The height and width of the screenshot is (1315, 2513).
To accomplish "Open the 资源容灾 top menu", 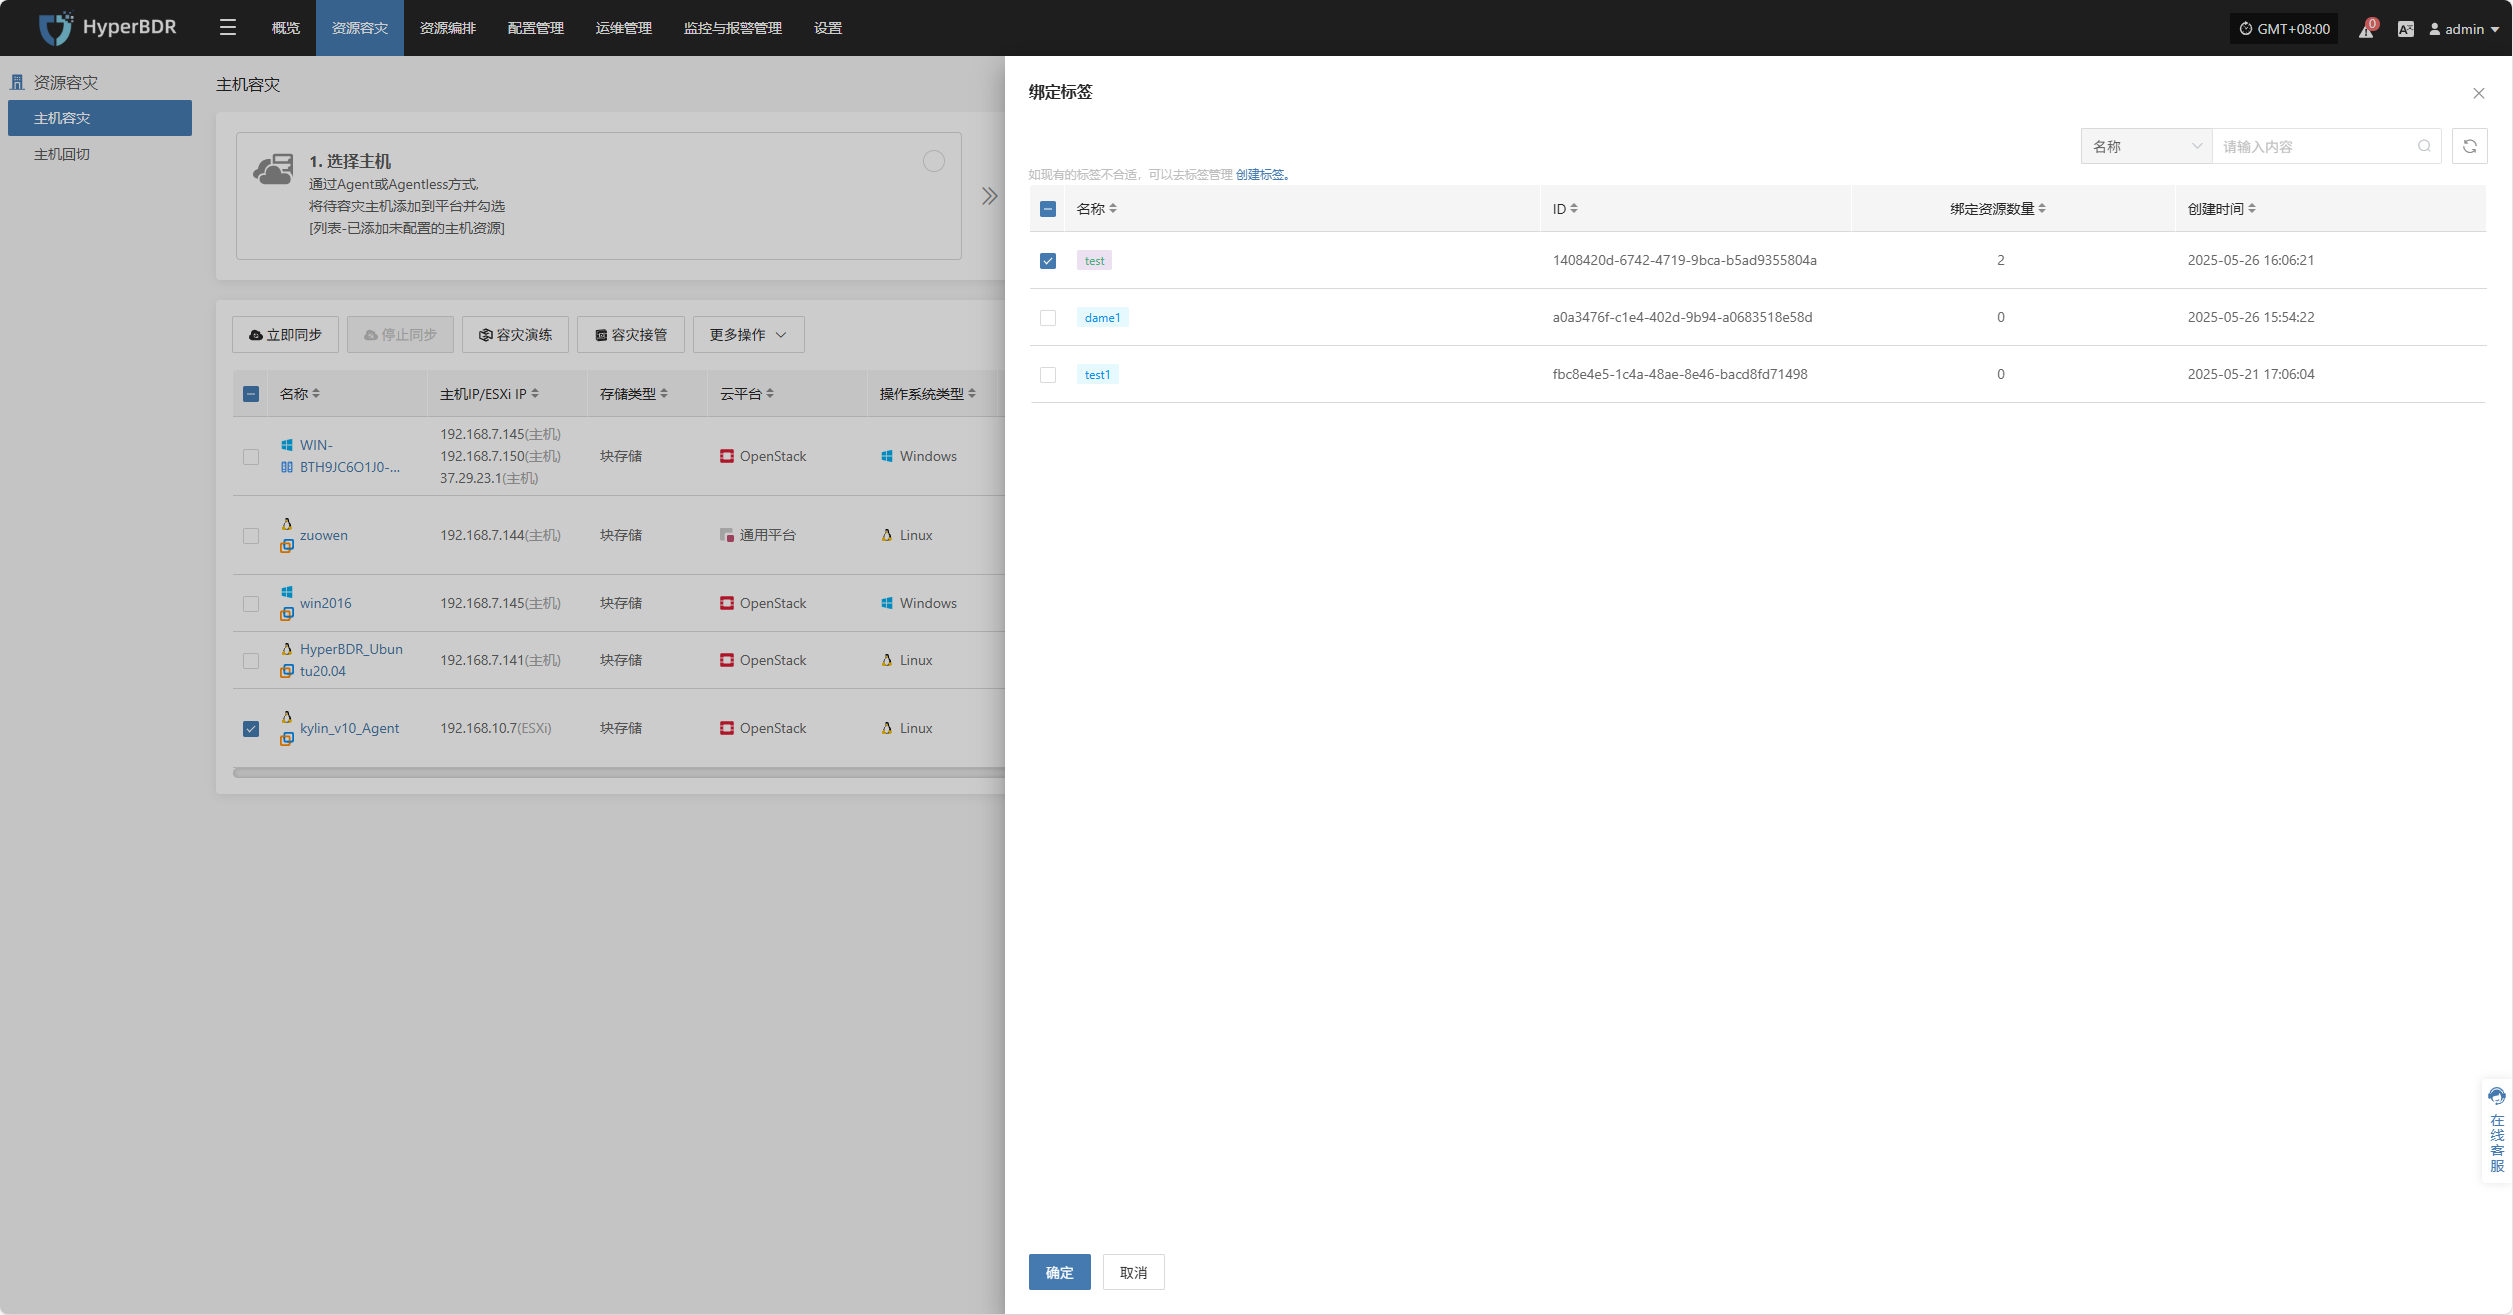I will click(360, 28).
